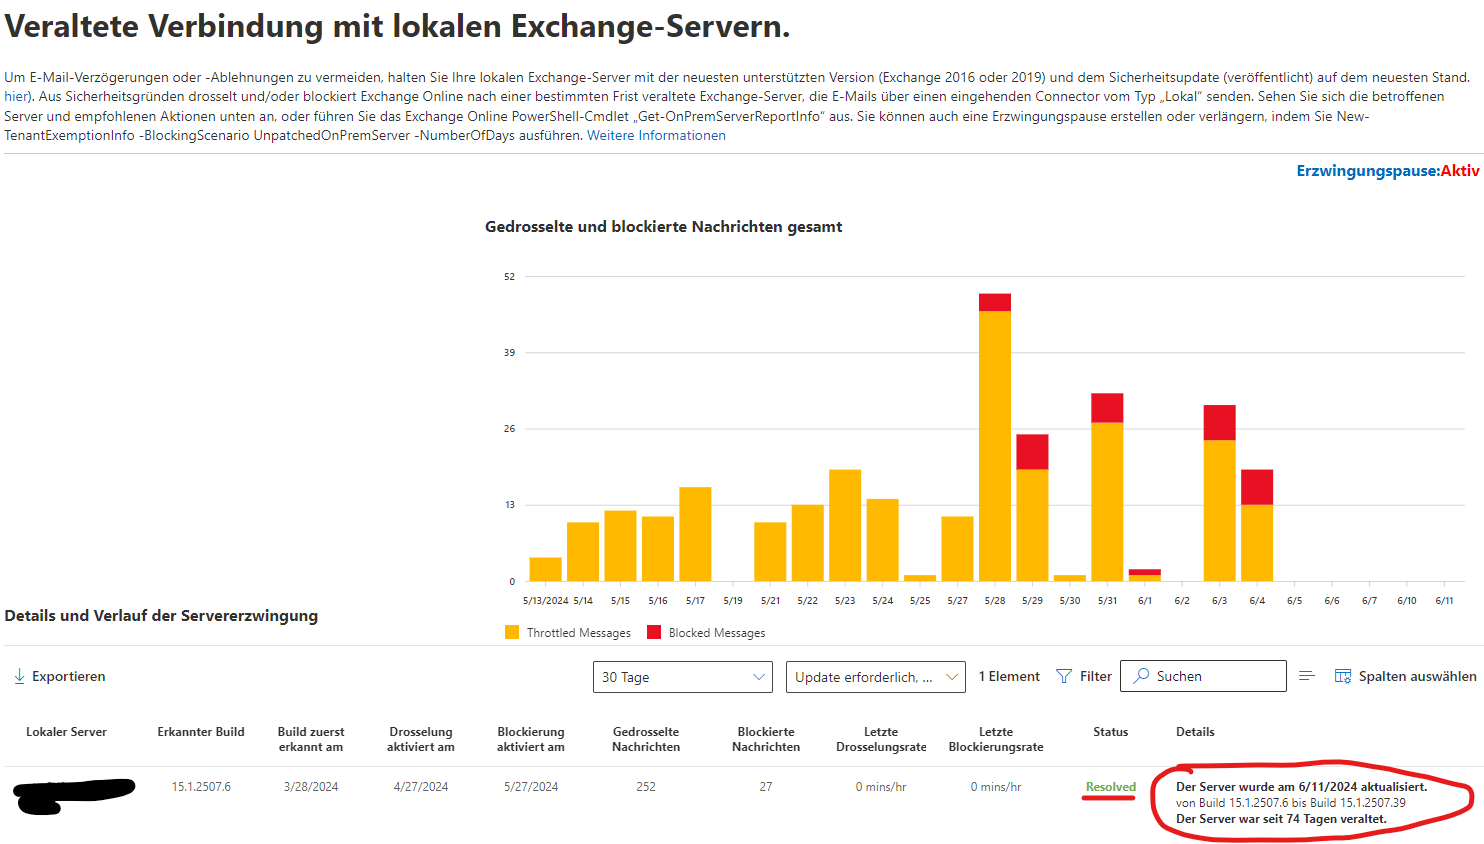Click the 'Der Server wurde am 6/11/2024 aktualisiert' text
Image resolution: width=1484 pixels, height=844 pixels.
coord(1302,787)
